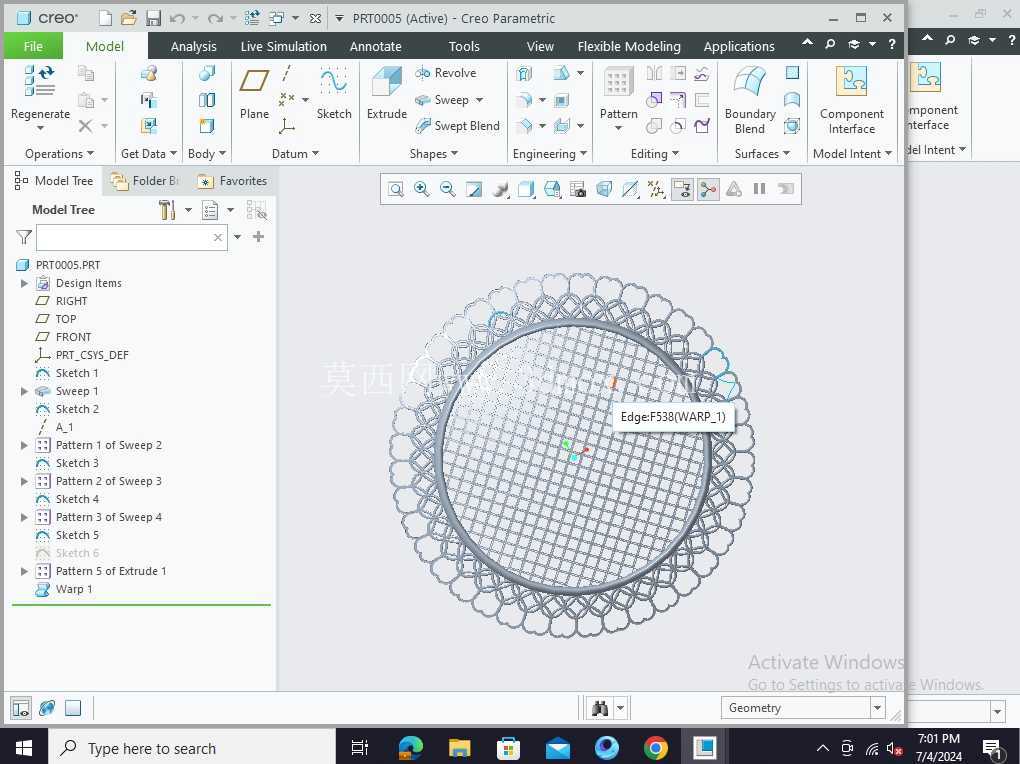This screenshot has width=1020, height=764.
Task: Click the model tree search field
Action: (131, 238)
